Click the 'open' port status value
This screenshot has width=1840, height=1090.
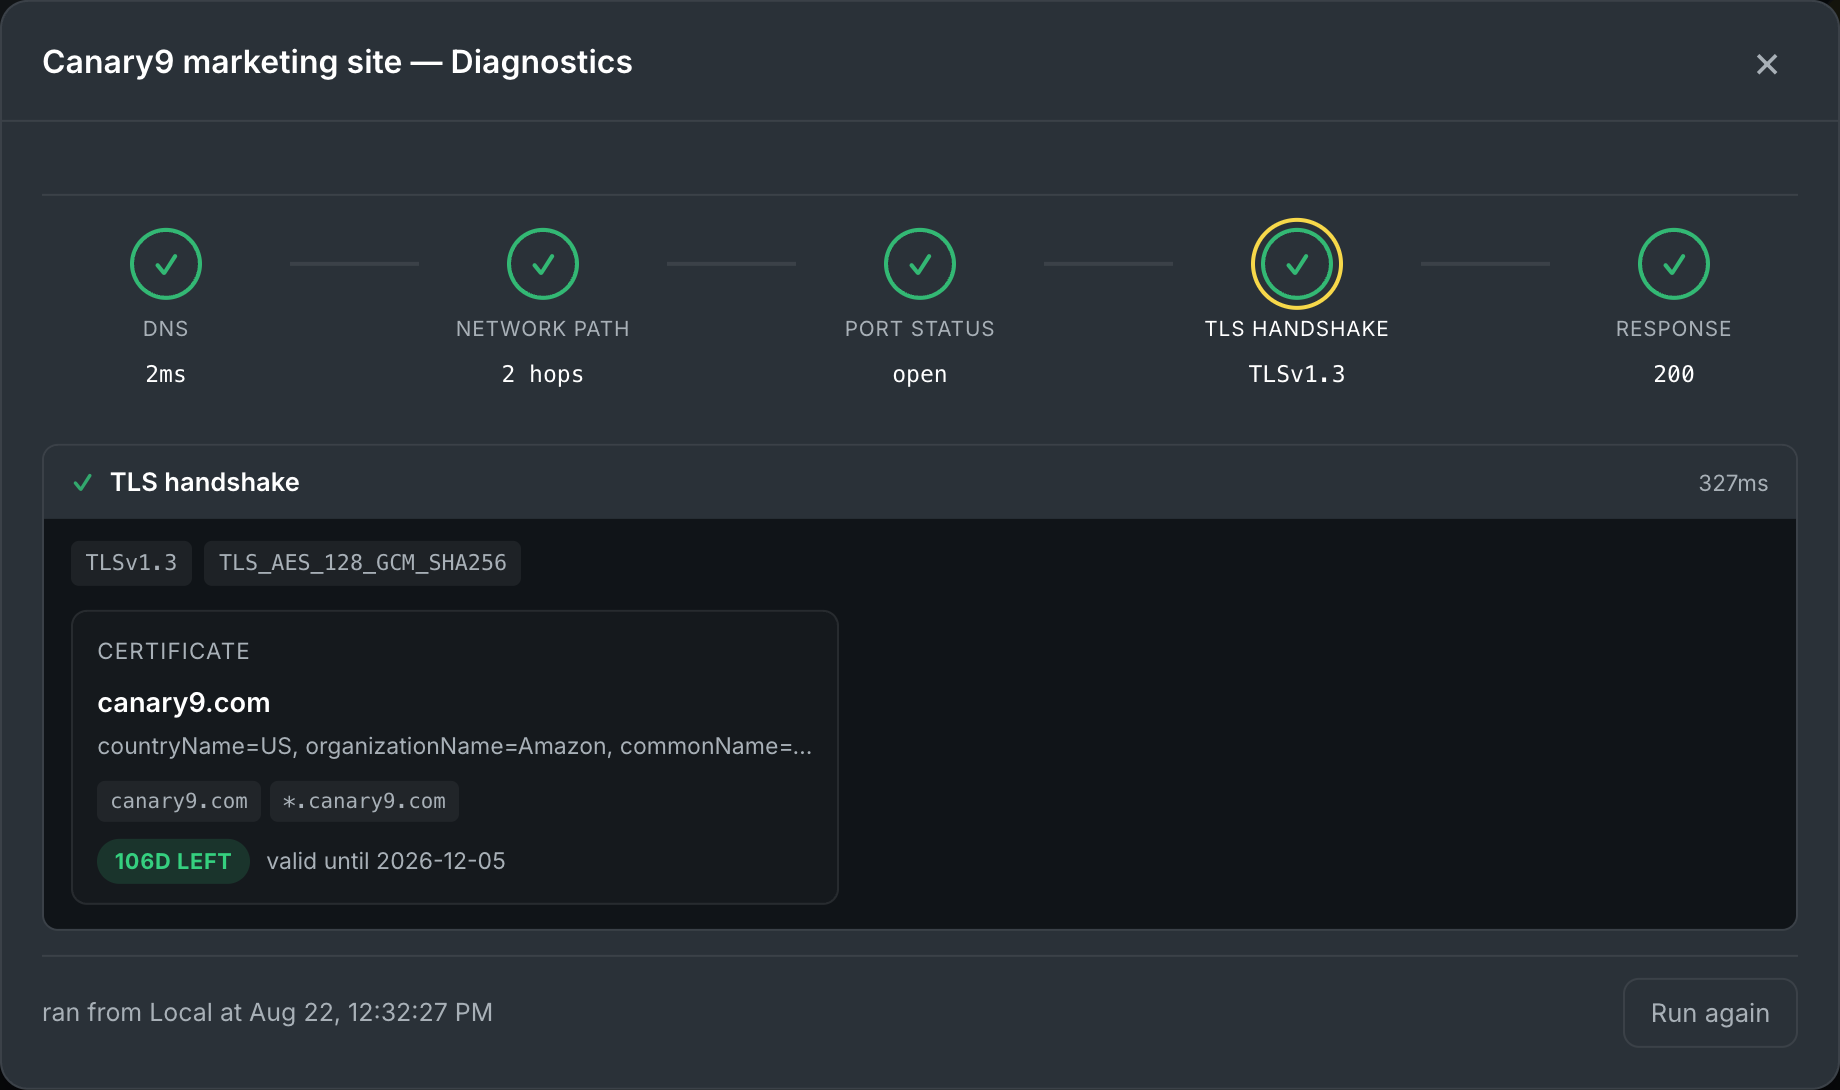tap(920, 375)
